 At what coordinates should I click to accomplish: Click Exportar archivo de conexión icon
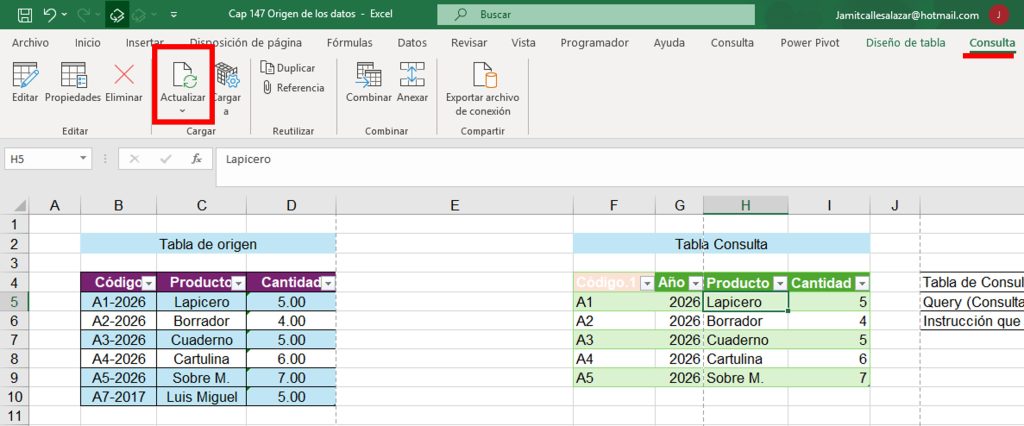pyautogui.click(x=483, y=75)
